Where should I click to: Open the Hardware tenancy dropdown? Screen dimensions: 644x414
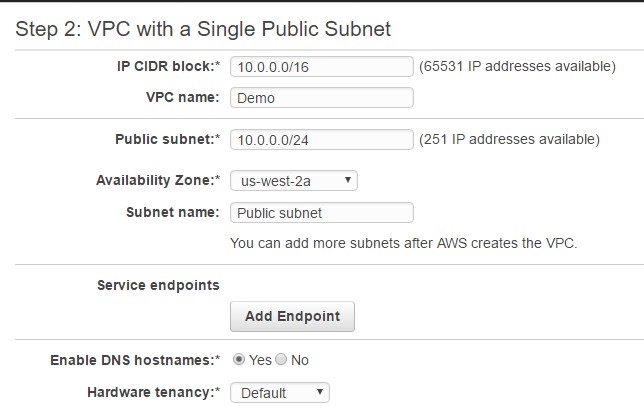[280, 393]
